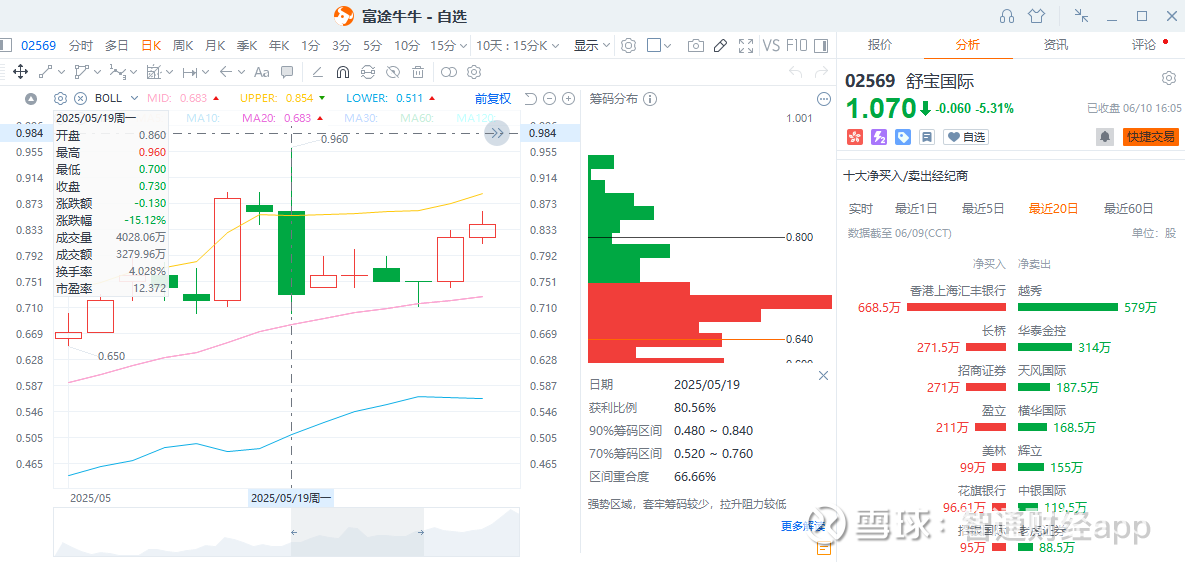The image size is (1185, 562).
Task: Select the move/pan crosshair tool
Action: click(x=20, y=73)
